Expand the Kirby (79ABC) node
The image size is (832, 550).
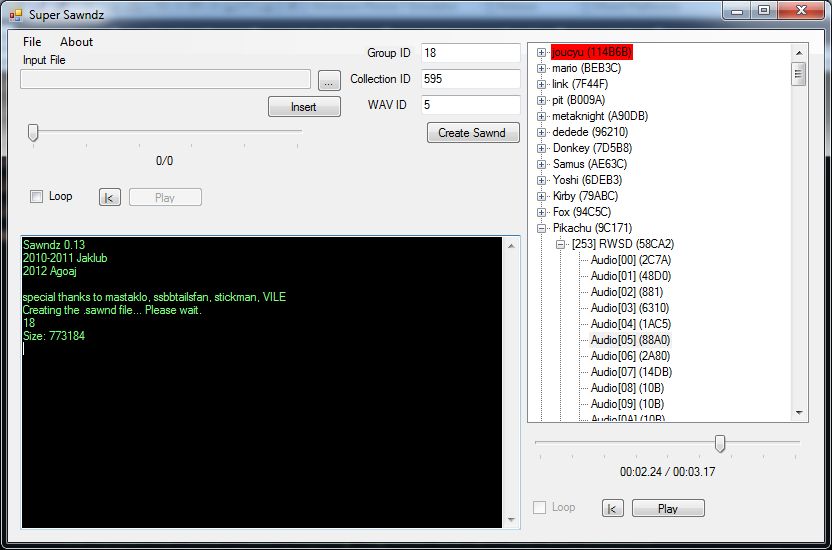click(541, 196)
